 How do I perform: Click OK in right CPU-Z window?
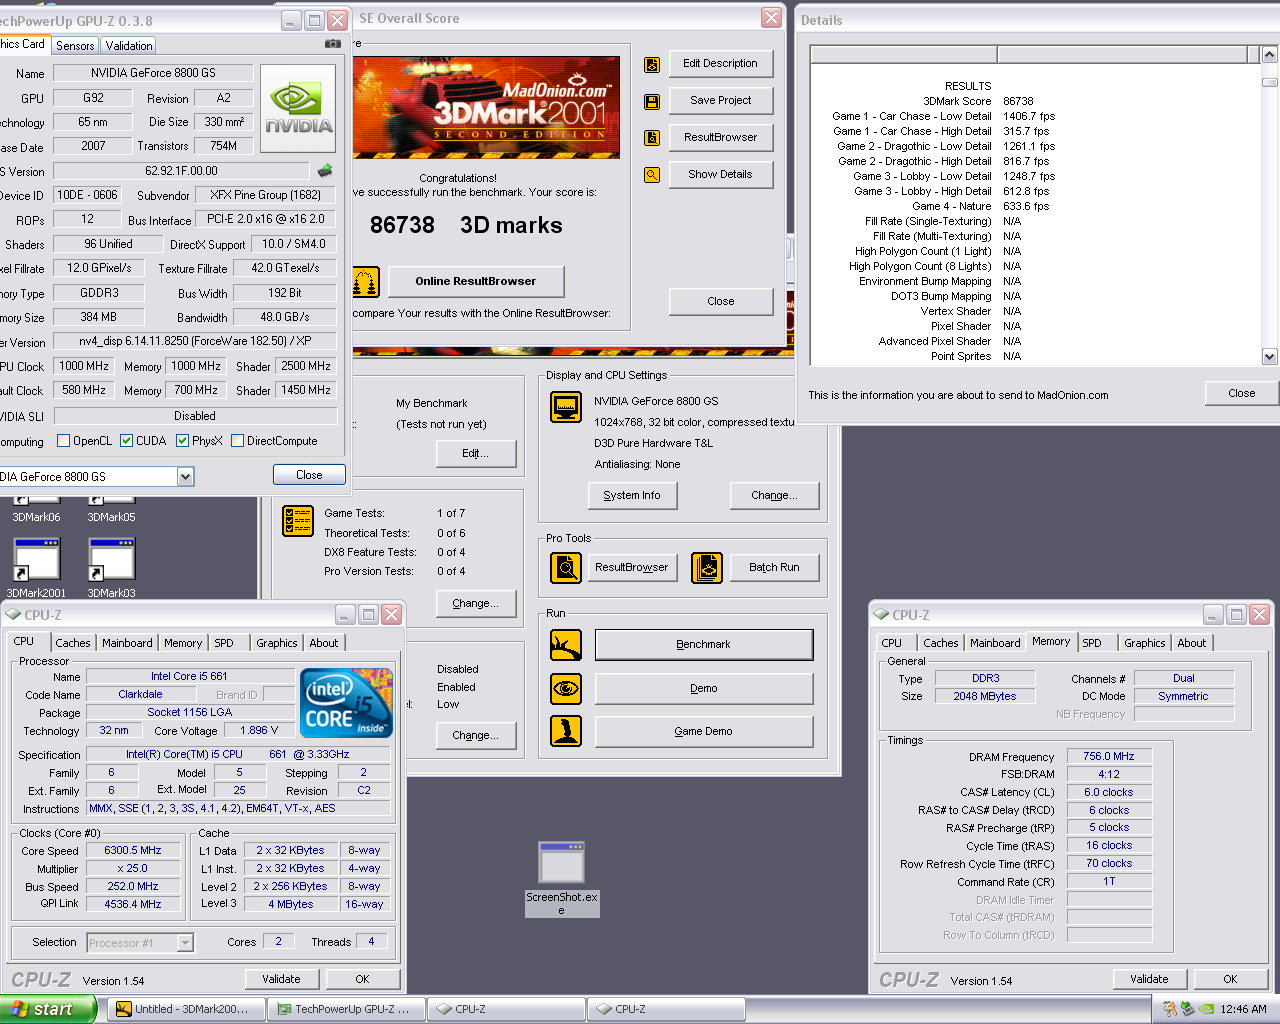coord(1230,979)
